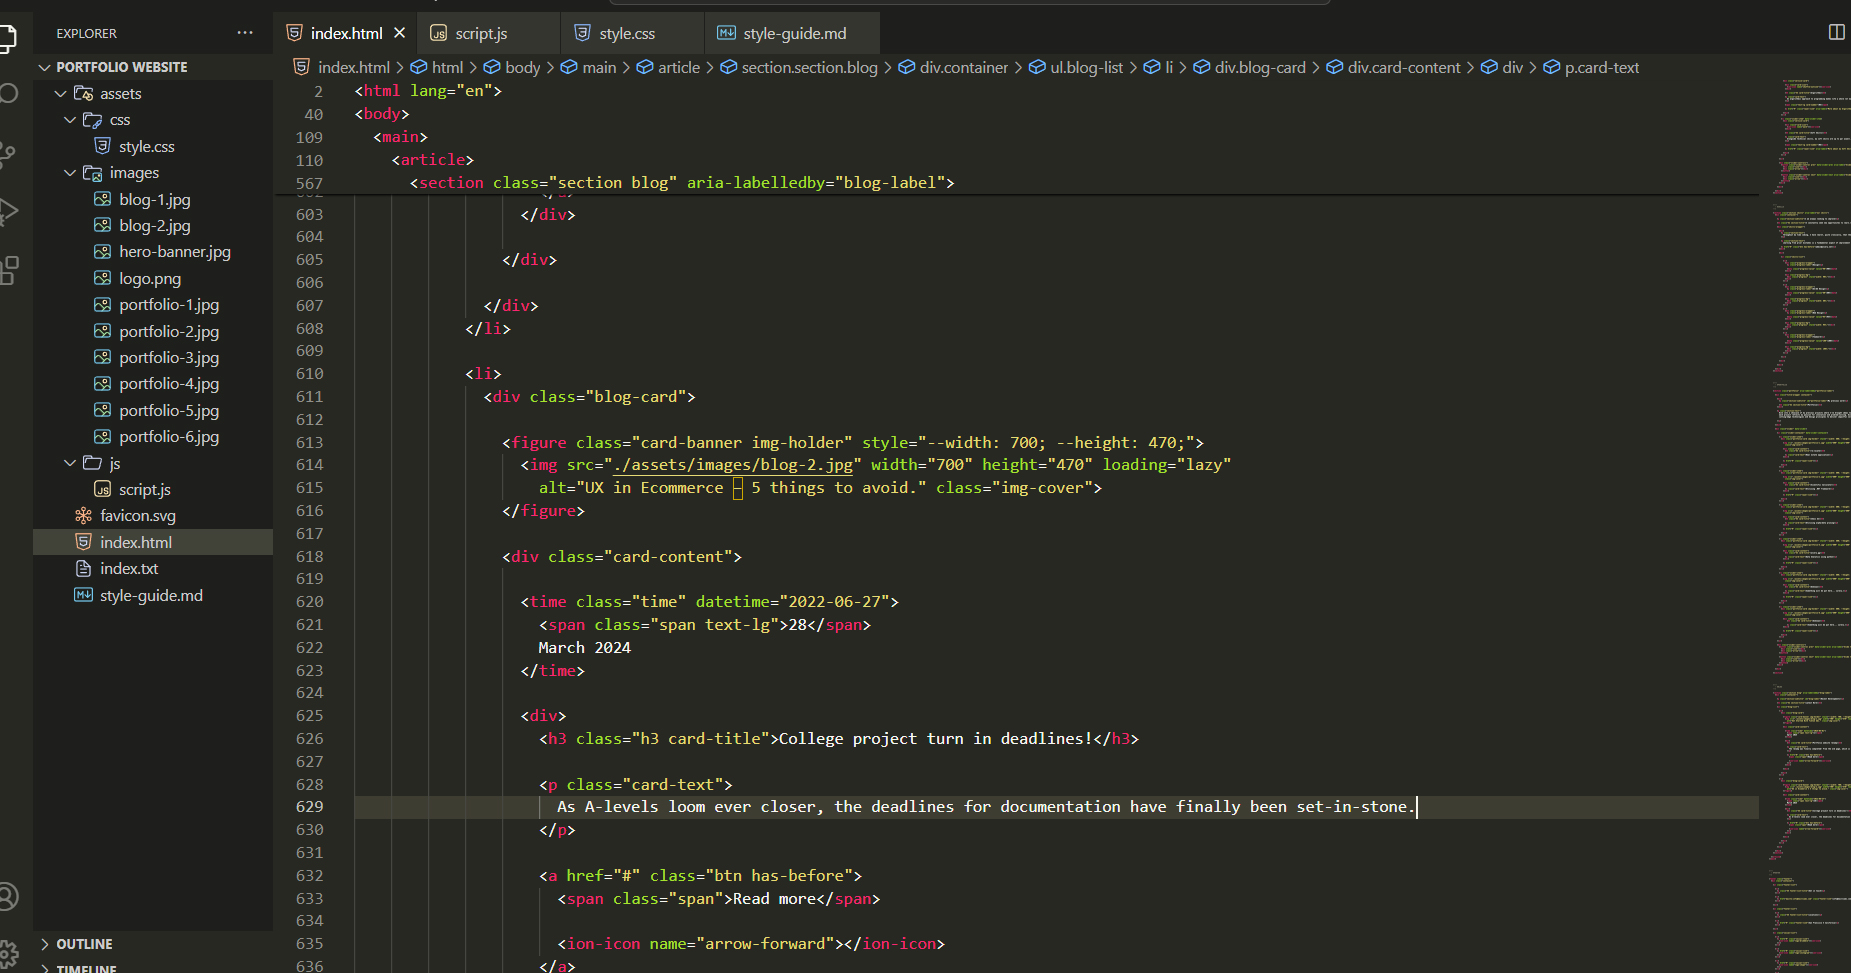1851x973 pixels.
Task: Open blog-1.jpg in the explorer
Action: coord(153,199)
